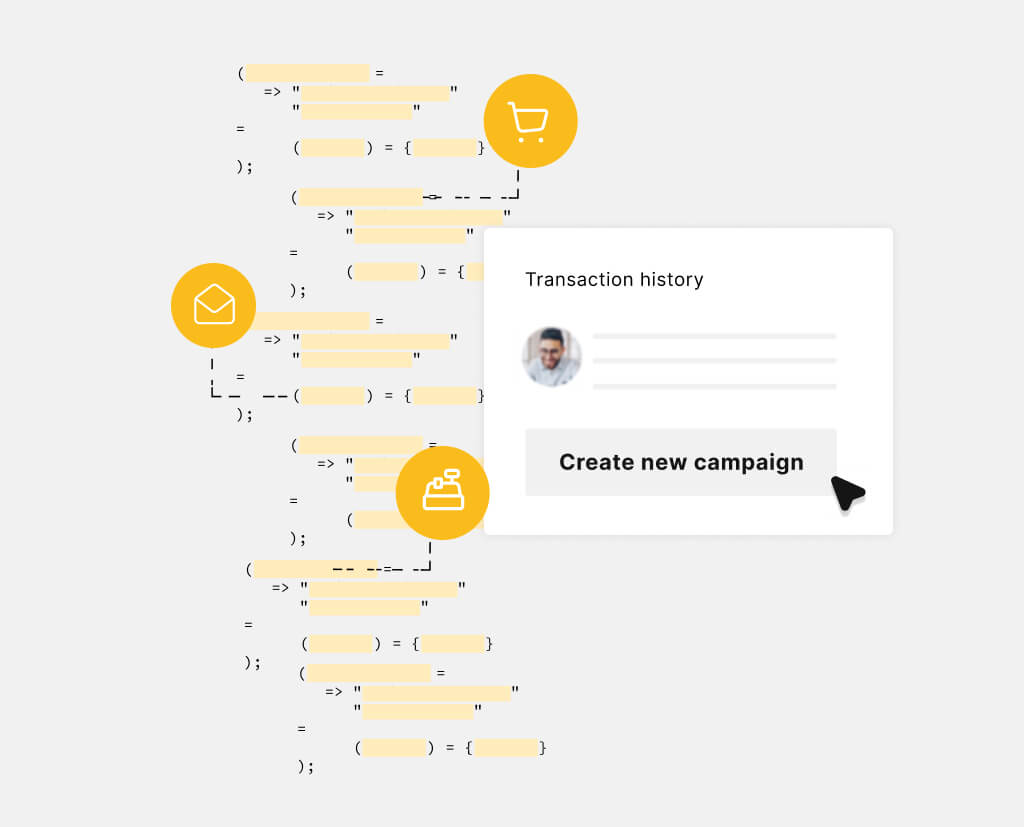Select the open envelope mail icon
1024x827 pixels.
(x=214, y=305)
